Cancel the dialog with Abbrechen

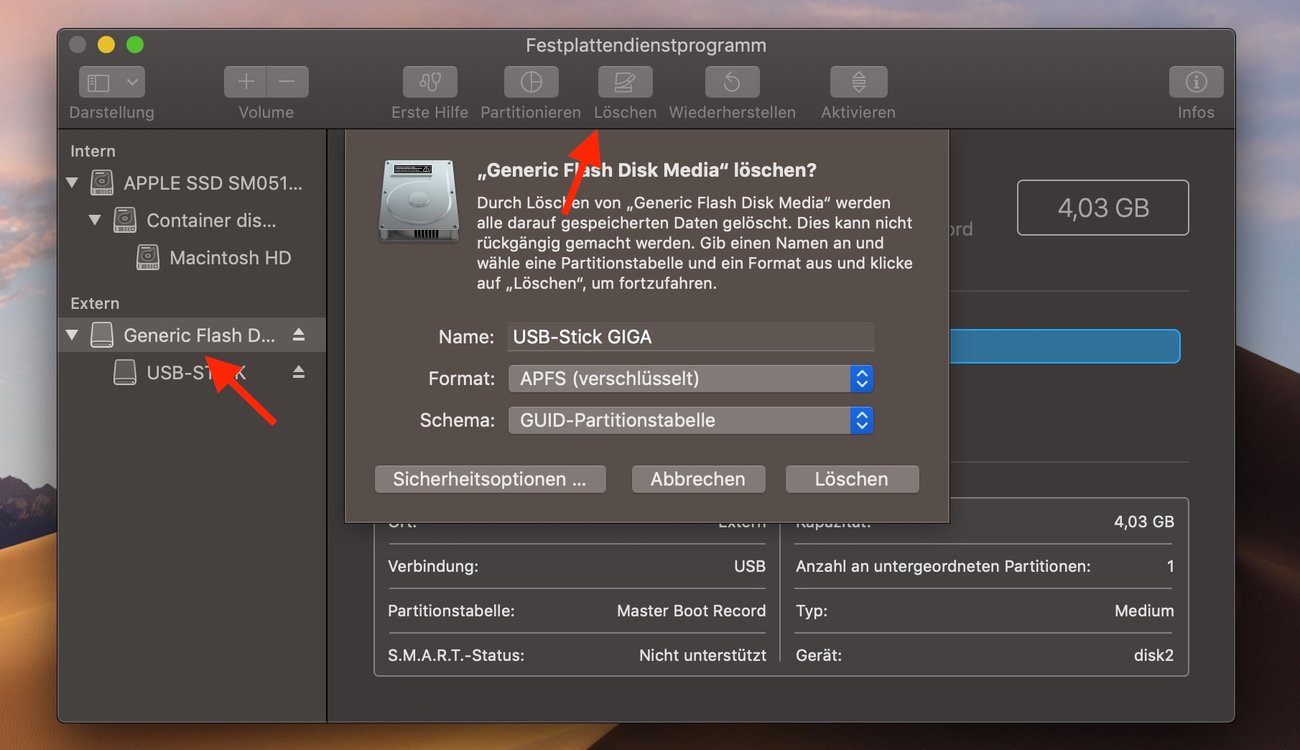[x=697, y=479]
